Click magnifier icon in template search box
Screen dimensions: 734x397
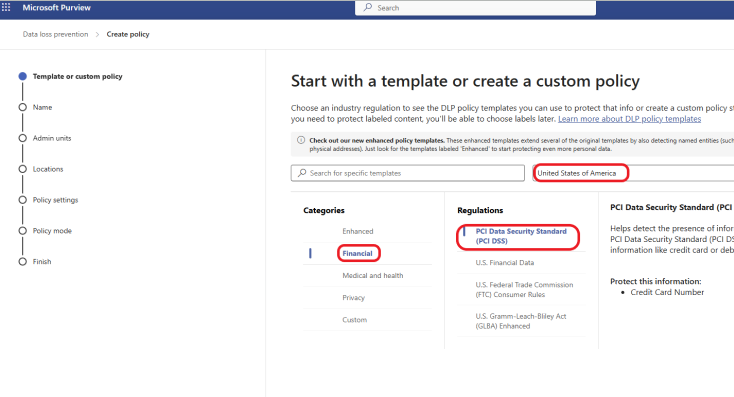(302, 173)
